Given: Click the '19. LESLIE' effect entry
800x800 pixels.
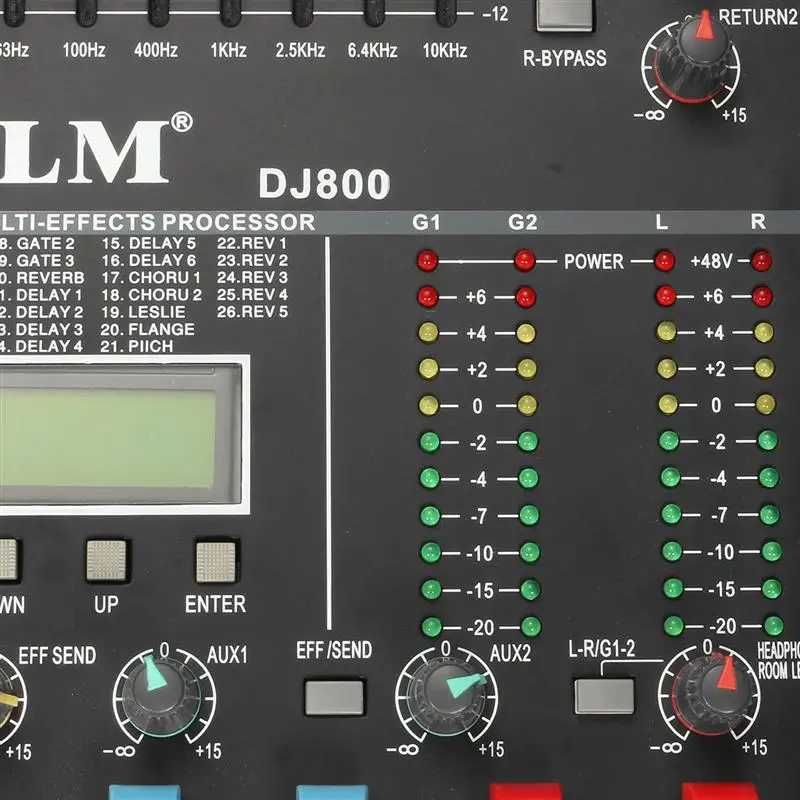Looking at the screenshot, I should [143, 312].
